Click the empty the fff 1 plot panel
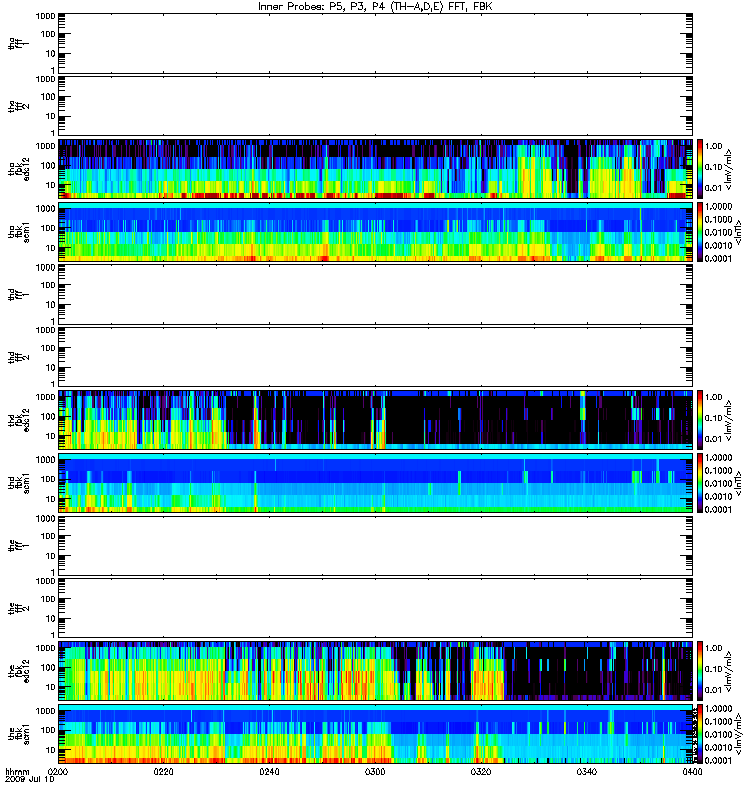Viewport: 750px width, 800px height. 376,545
